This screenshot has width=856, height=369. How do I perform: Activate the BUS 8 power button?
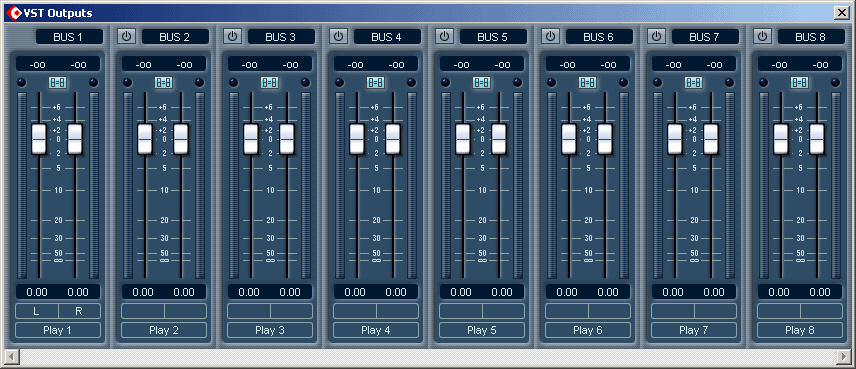pyautogui.click(x=762, y=37)
